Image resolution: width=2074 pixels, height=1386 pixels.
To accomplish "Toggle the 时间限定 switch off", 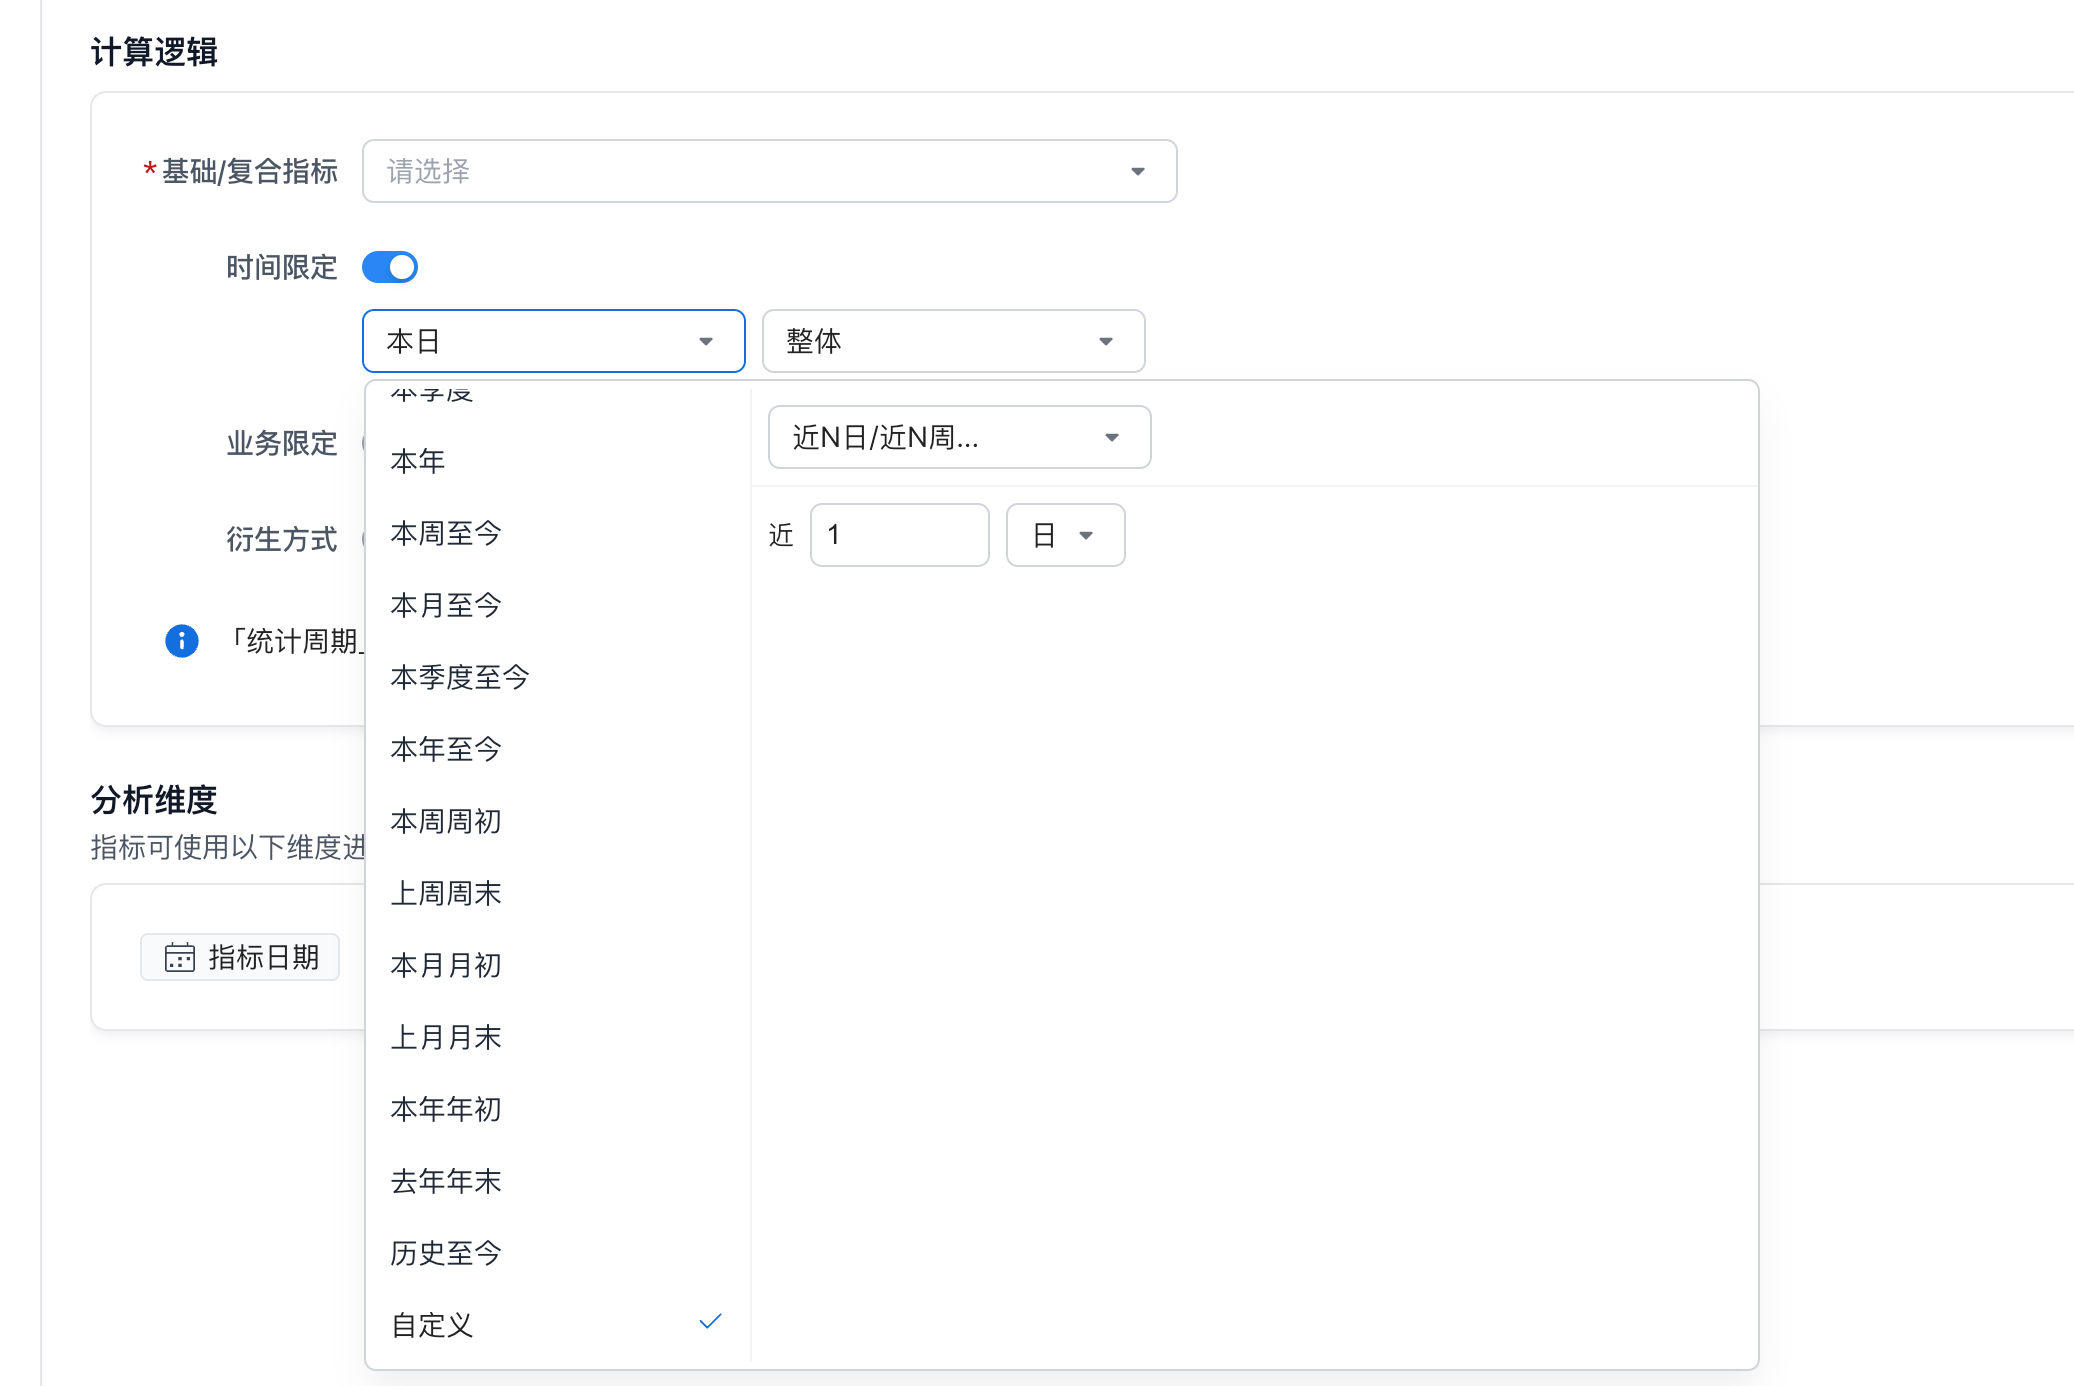I will coord(390,267).
